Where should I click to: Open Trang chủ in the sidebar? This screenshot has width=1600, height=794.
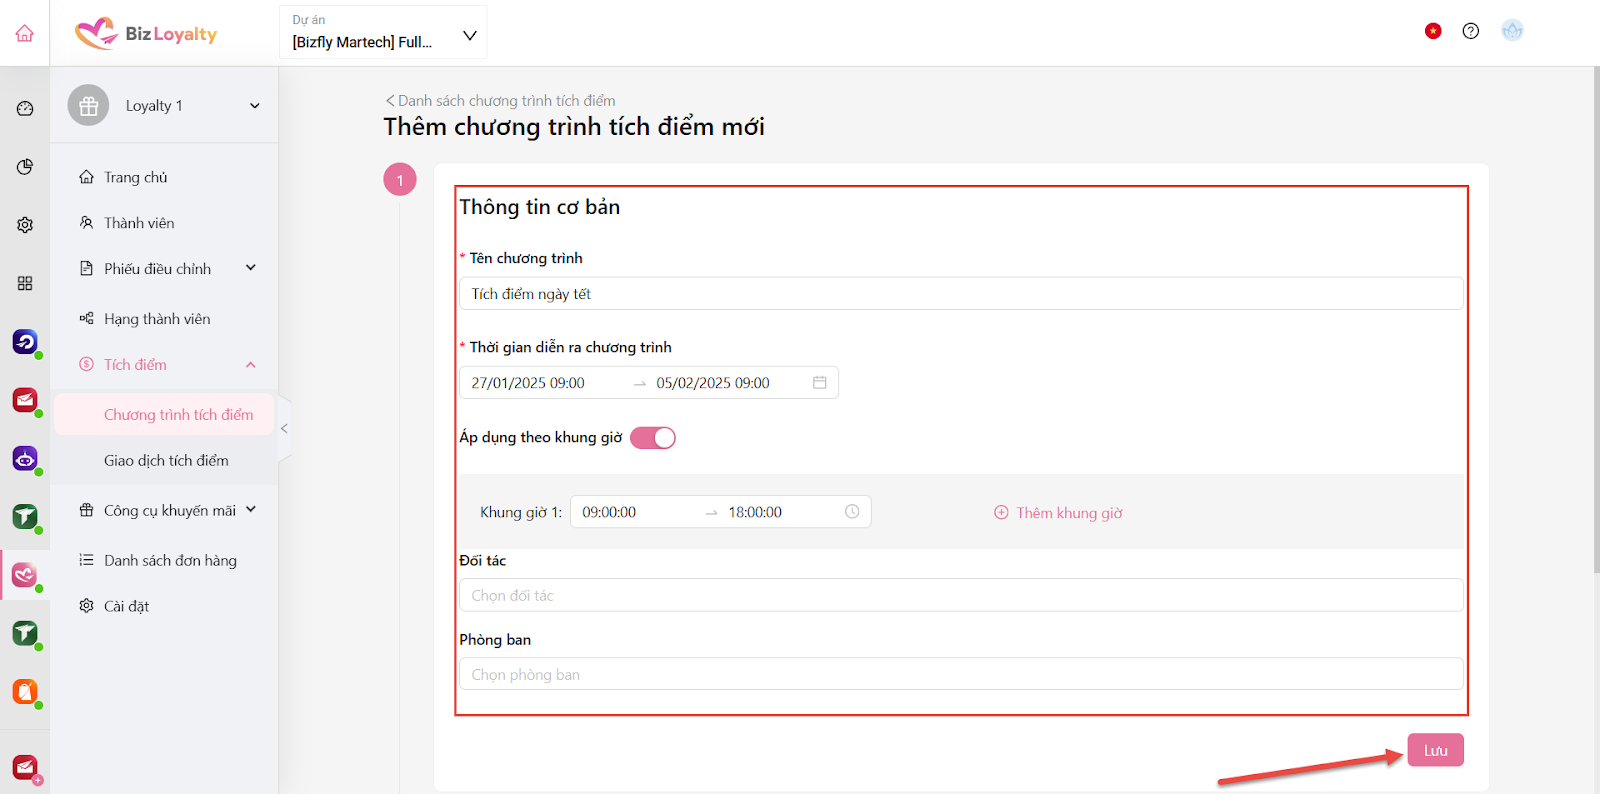pyautogui.click(x=136, y=177)
